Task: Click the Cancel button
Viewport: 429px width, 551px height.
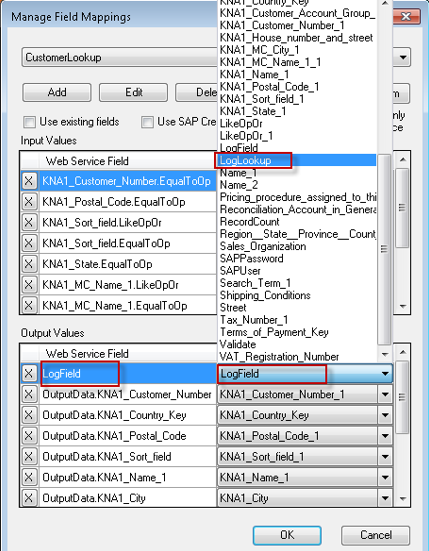Action: pyautogui.click(x=376, y=535)
